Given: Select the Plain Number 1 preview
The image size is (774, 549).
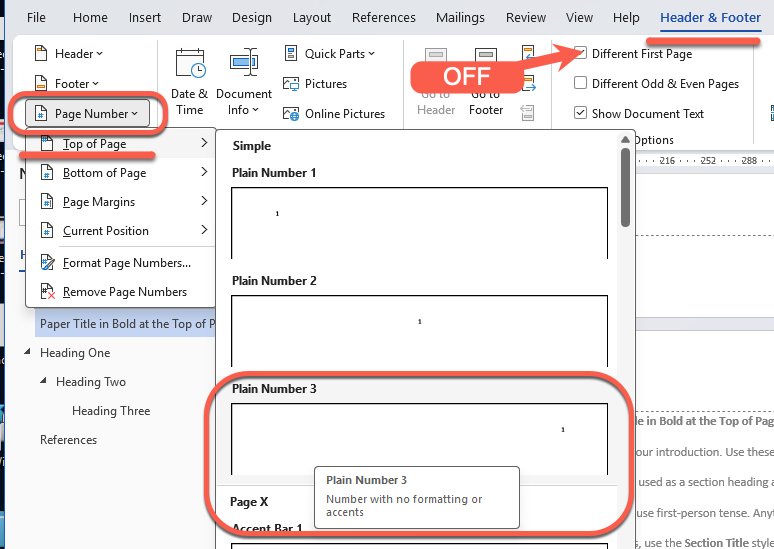Looking at the screenshot, I should tap(419, 222).
